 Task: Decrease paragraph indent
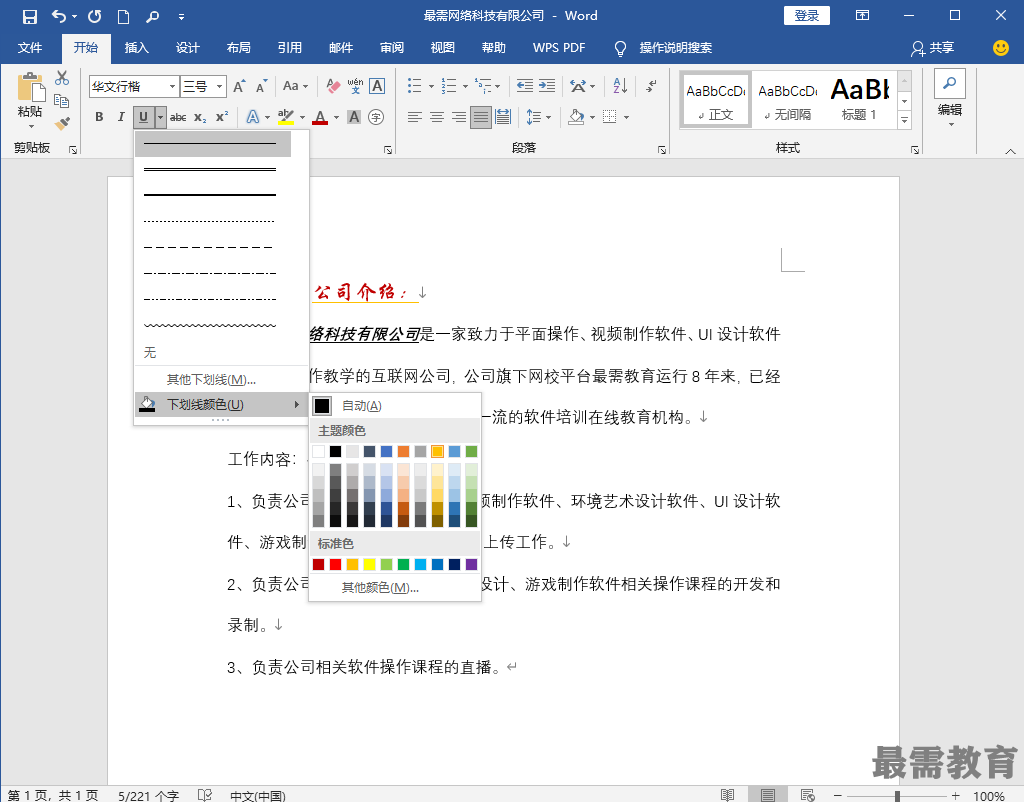coord(524,86)
